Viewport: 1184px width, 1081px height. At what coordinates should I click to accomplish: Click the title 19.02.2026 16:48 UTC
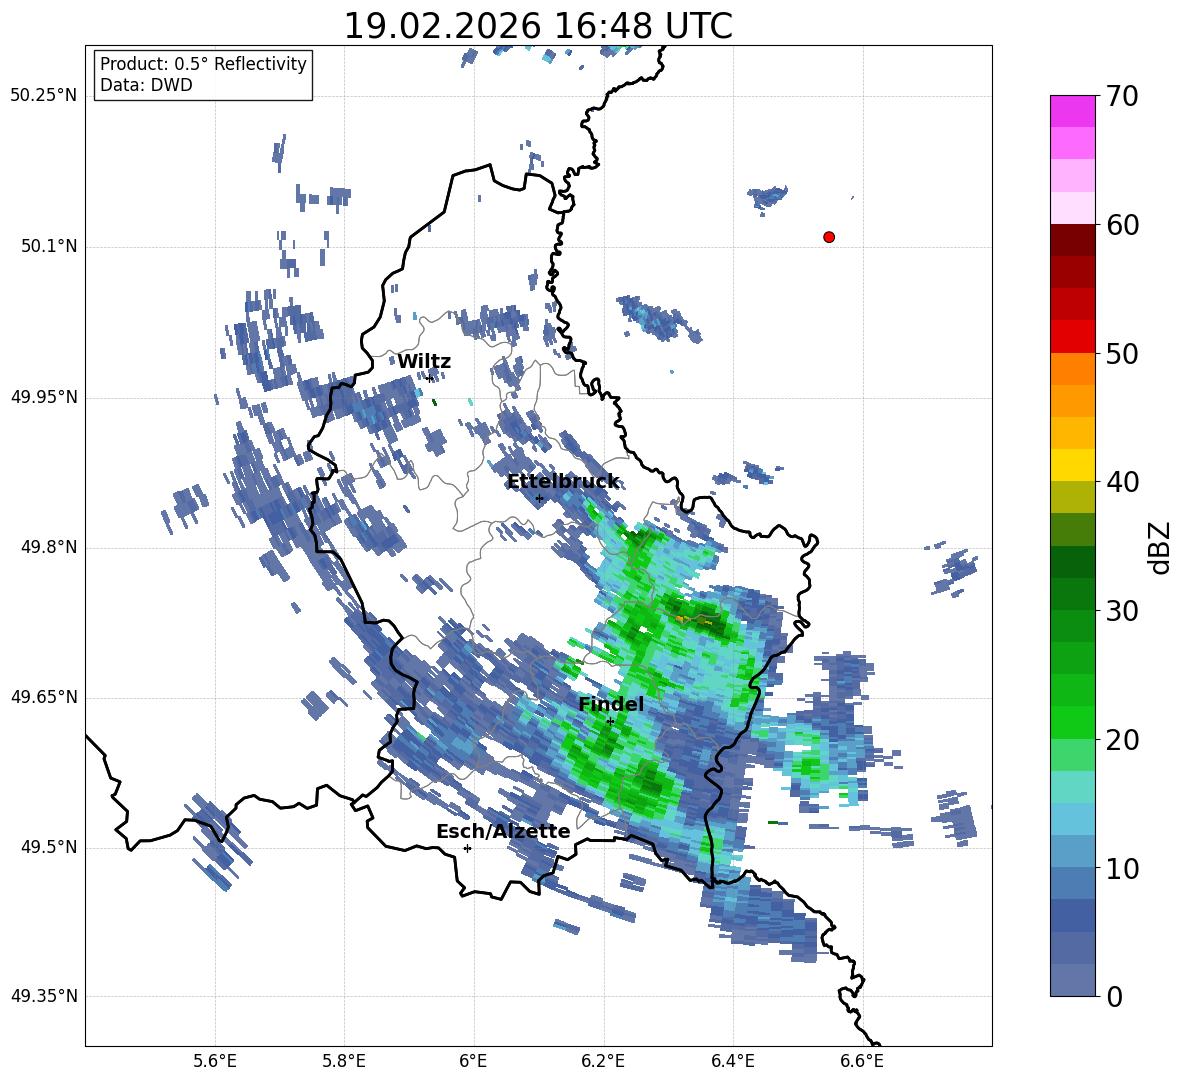(x=538, y=26)
